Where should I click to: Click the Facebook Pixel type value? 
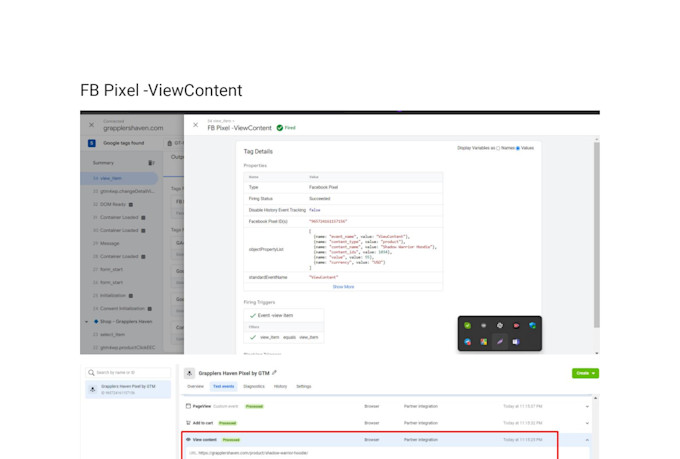point(324,187)
